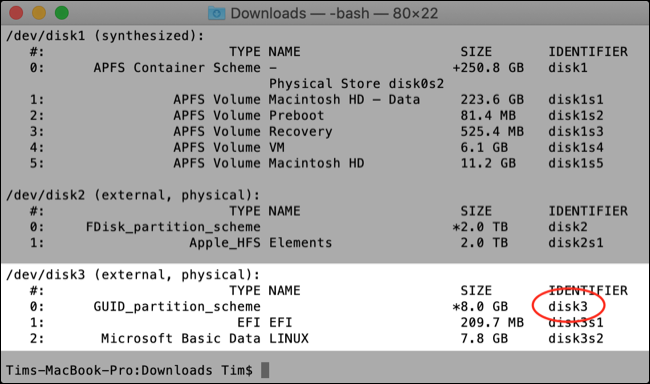Image resolution: width=650 pixels, height=384 pixels.
Task: Click the 'GUID_partition_scheme' text
Action: click(x=177, y=307)
